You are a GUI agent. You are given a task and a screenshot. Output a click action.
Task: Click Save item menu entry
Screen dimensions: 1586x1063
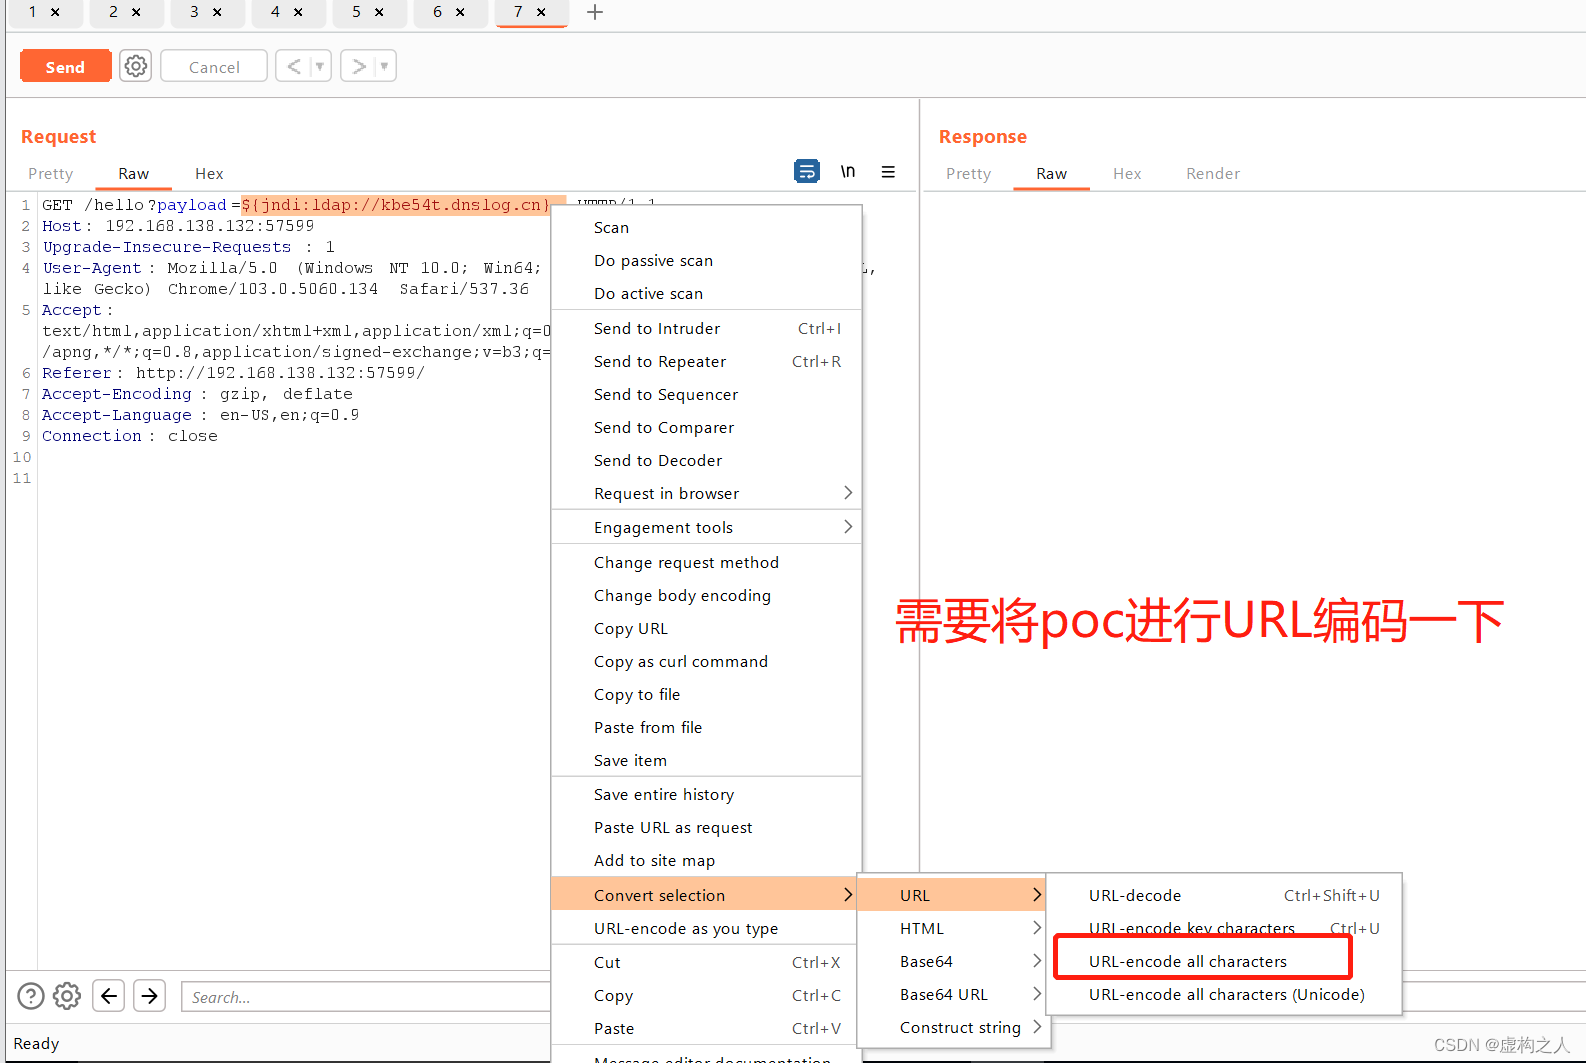706,761
